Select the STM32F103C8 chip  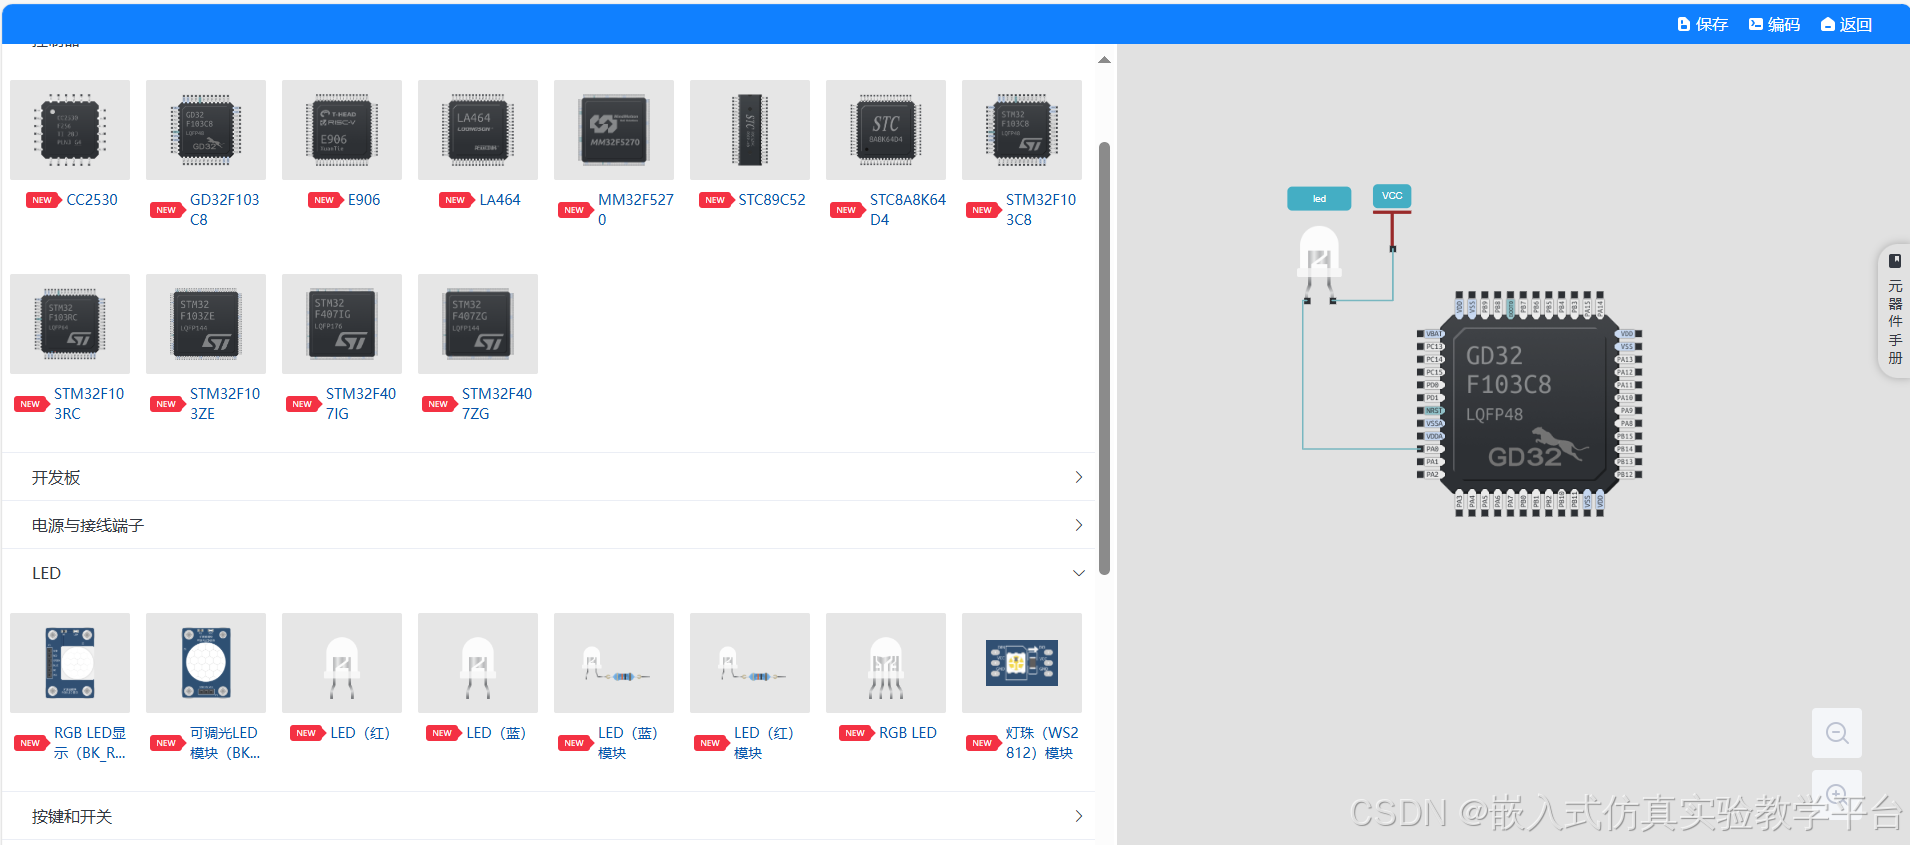tap(1022, 130)
